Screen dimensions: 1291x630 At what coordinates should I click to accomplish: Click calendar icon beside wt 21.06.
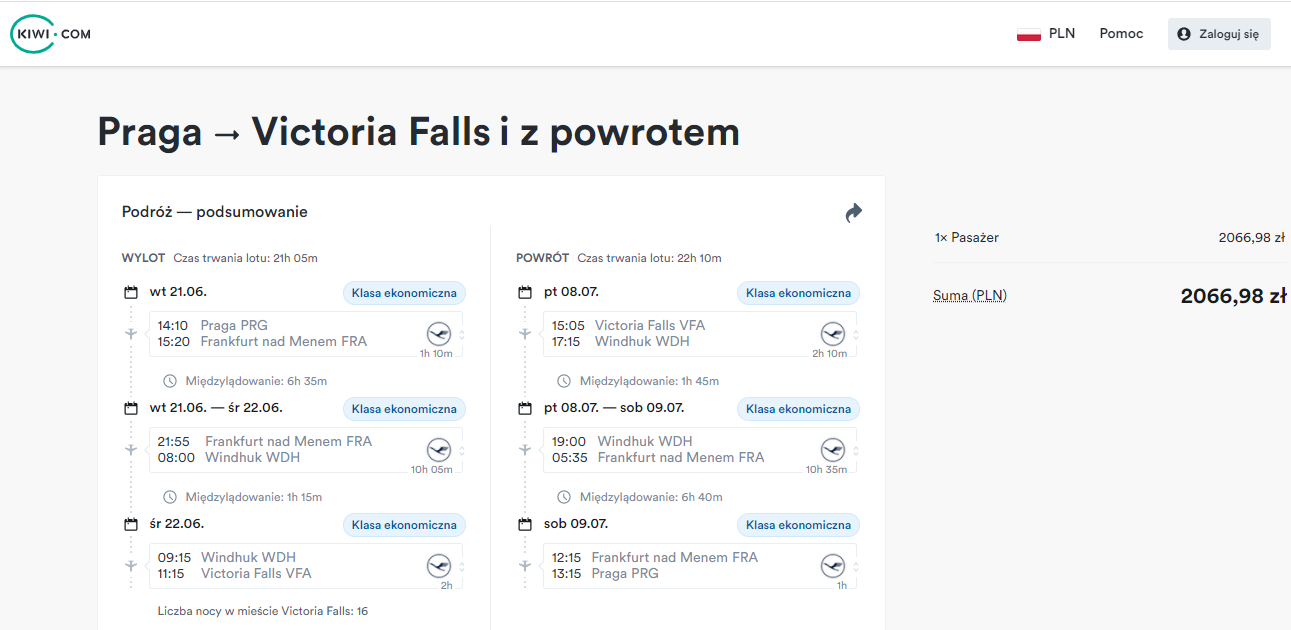pyautogui.click(x=131, y=293)
